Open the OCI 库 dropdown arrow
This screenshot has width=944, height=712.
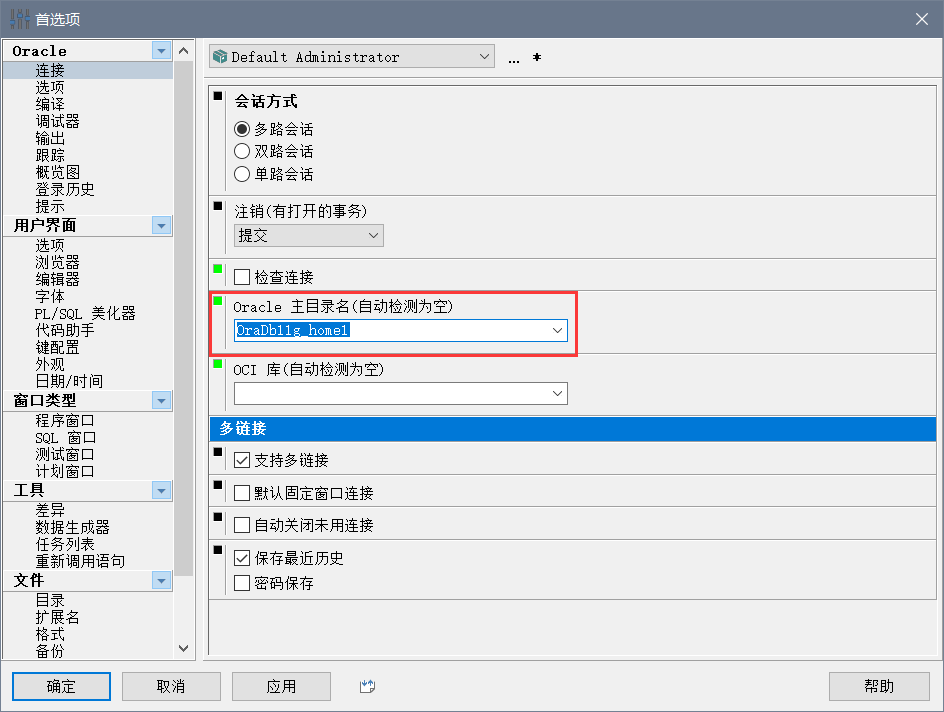point(557,394)
